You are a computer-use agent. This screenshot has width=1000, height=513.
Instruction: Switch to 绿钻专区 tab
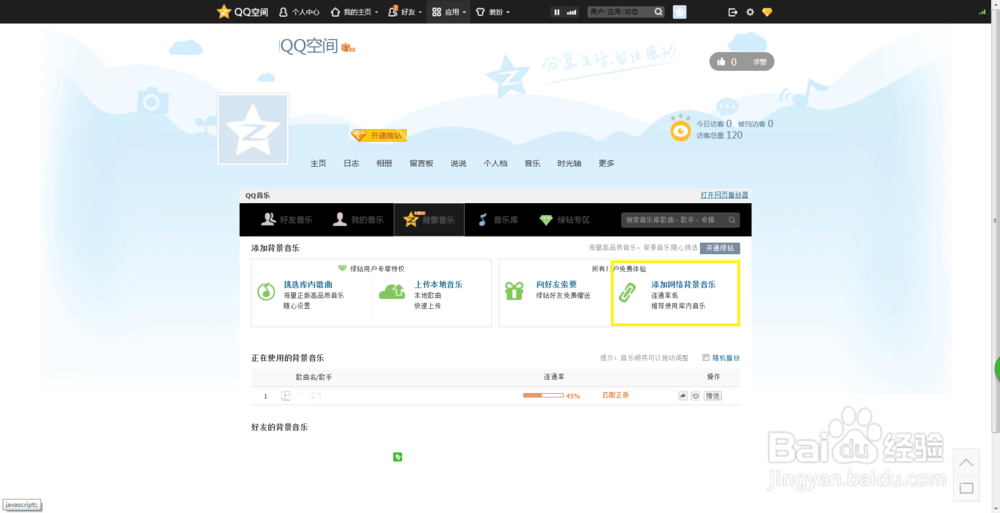[565, 219]
